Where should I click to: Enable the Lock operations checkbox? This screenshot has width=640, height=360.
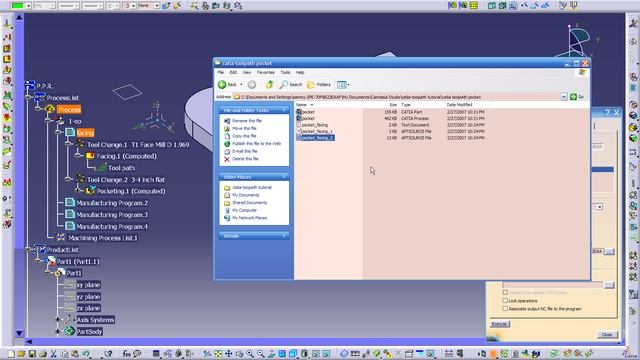505,300
